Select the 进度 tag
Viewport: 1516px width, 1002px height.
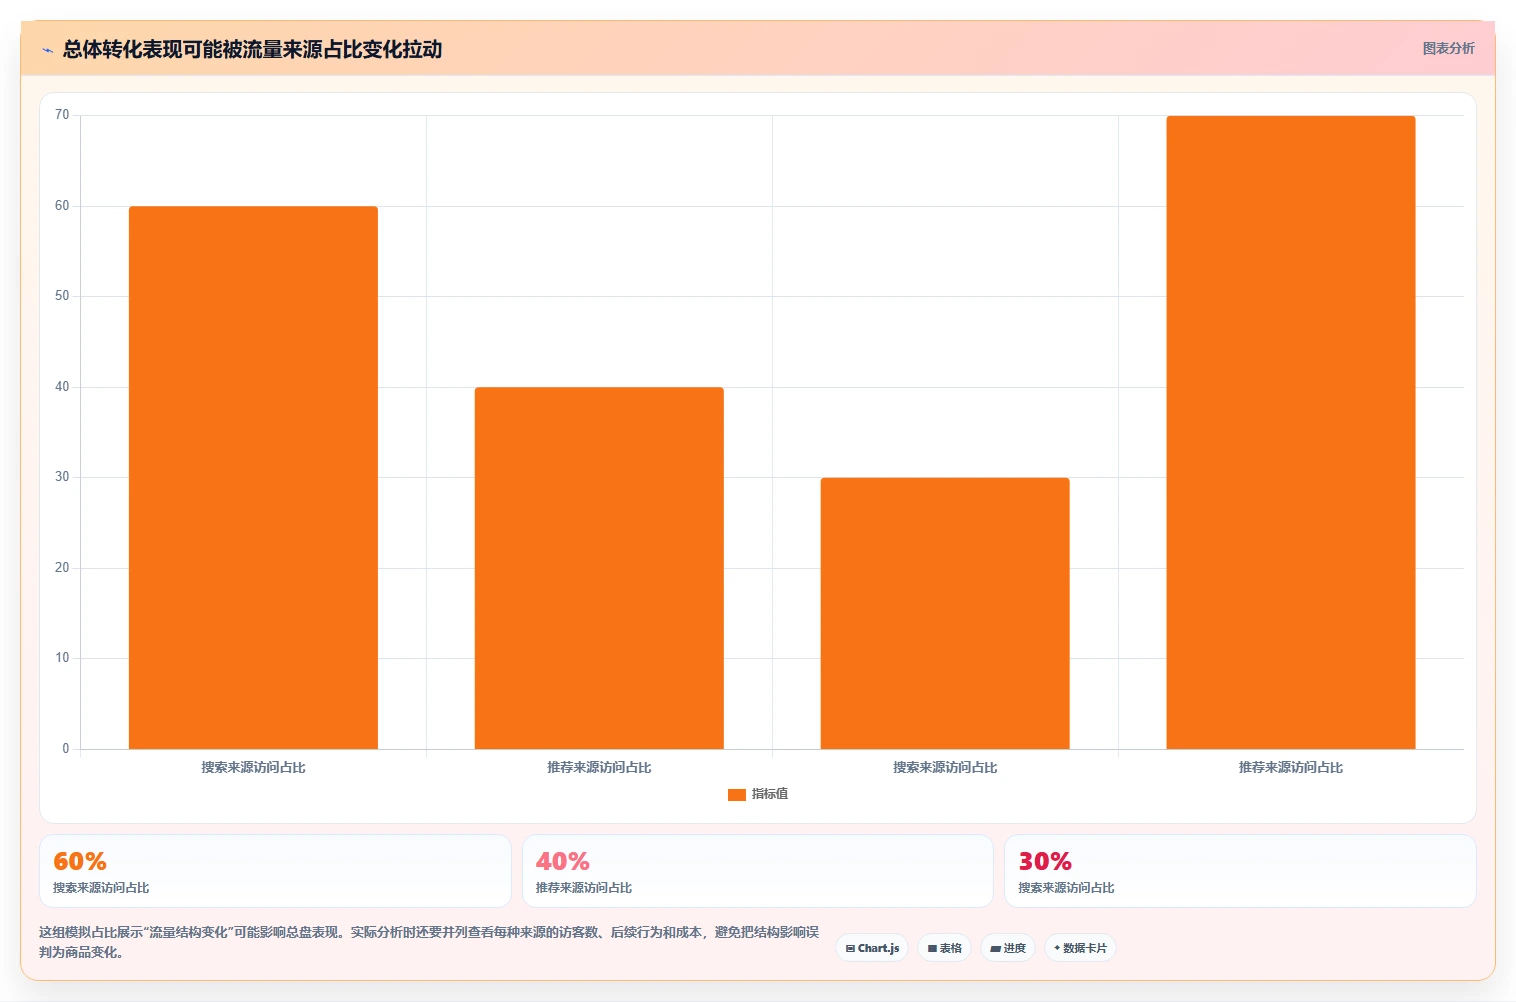(1008, 948)
